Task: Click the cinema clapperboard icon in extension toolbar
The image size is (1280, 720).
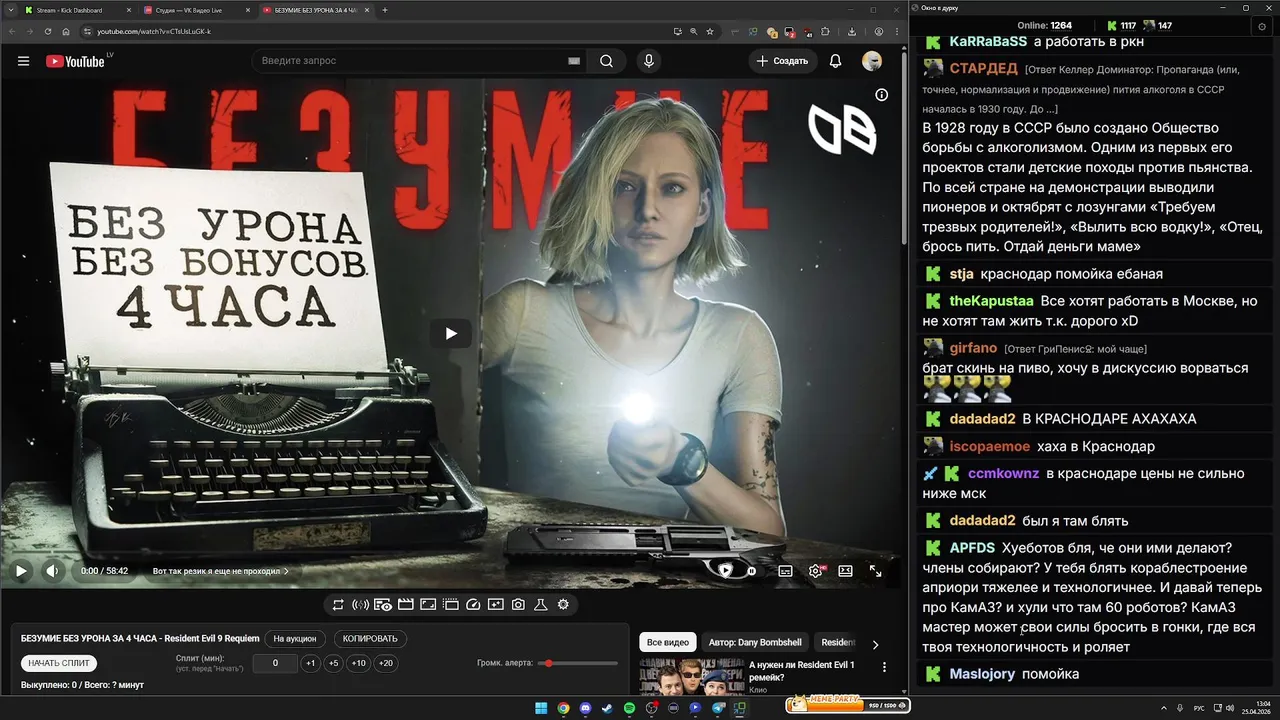Action: pyautogui.click(x=405, y=605)
